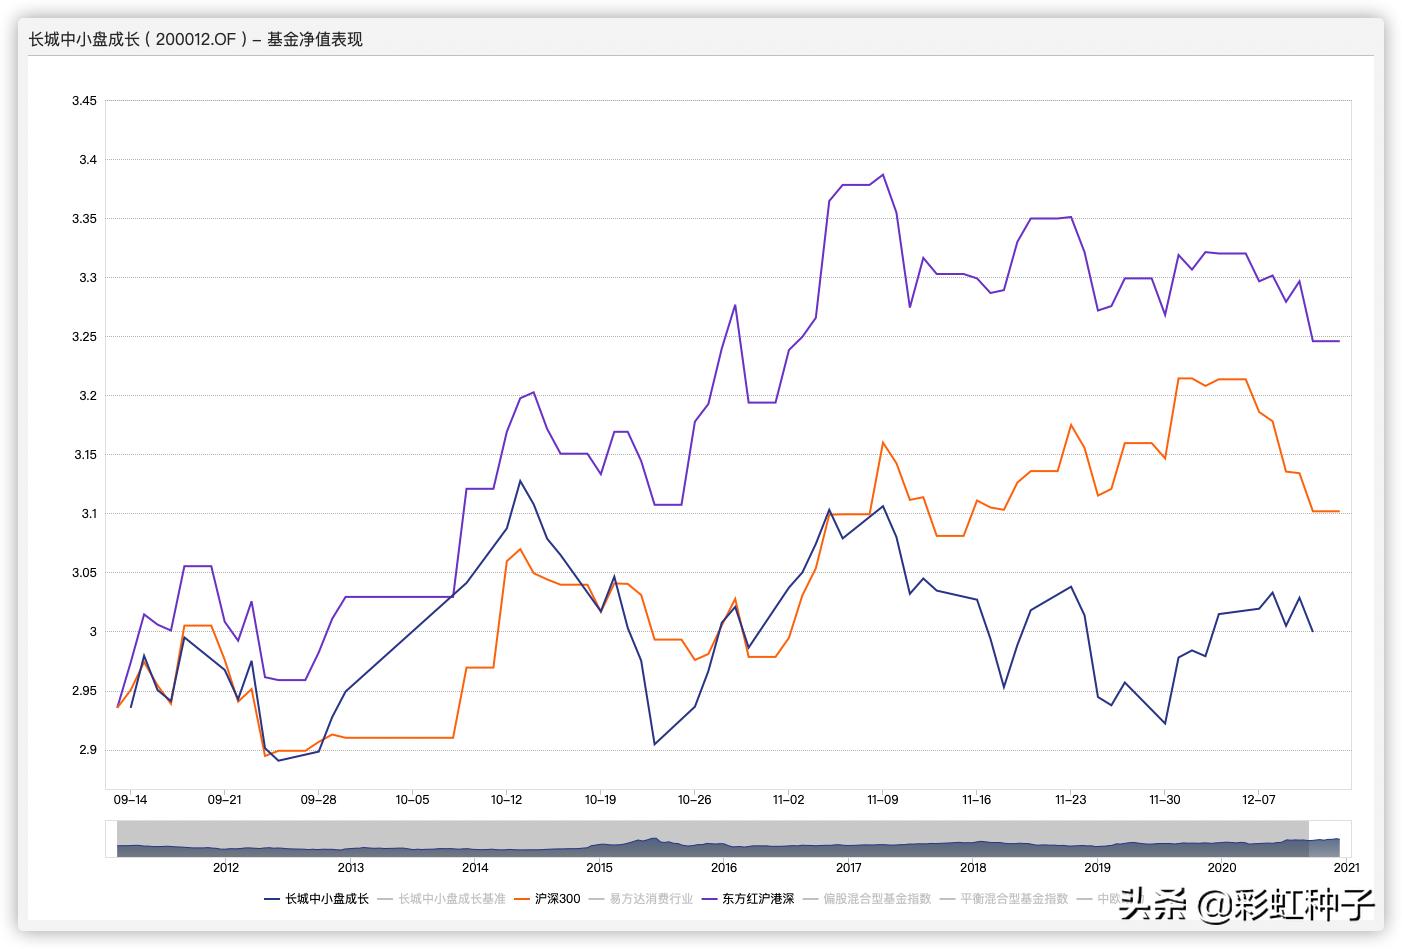
Task: Click the 2018 navigator year label
Action: point(973,868)
